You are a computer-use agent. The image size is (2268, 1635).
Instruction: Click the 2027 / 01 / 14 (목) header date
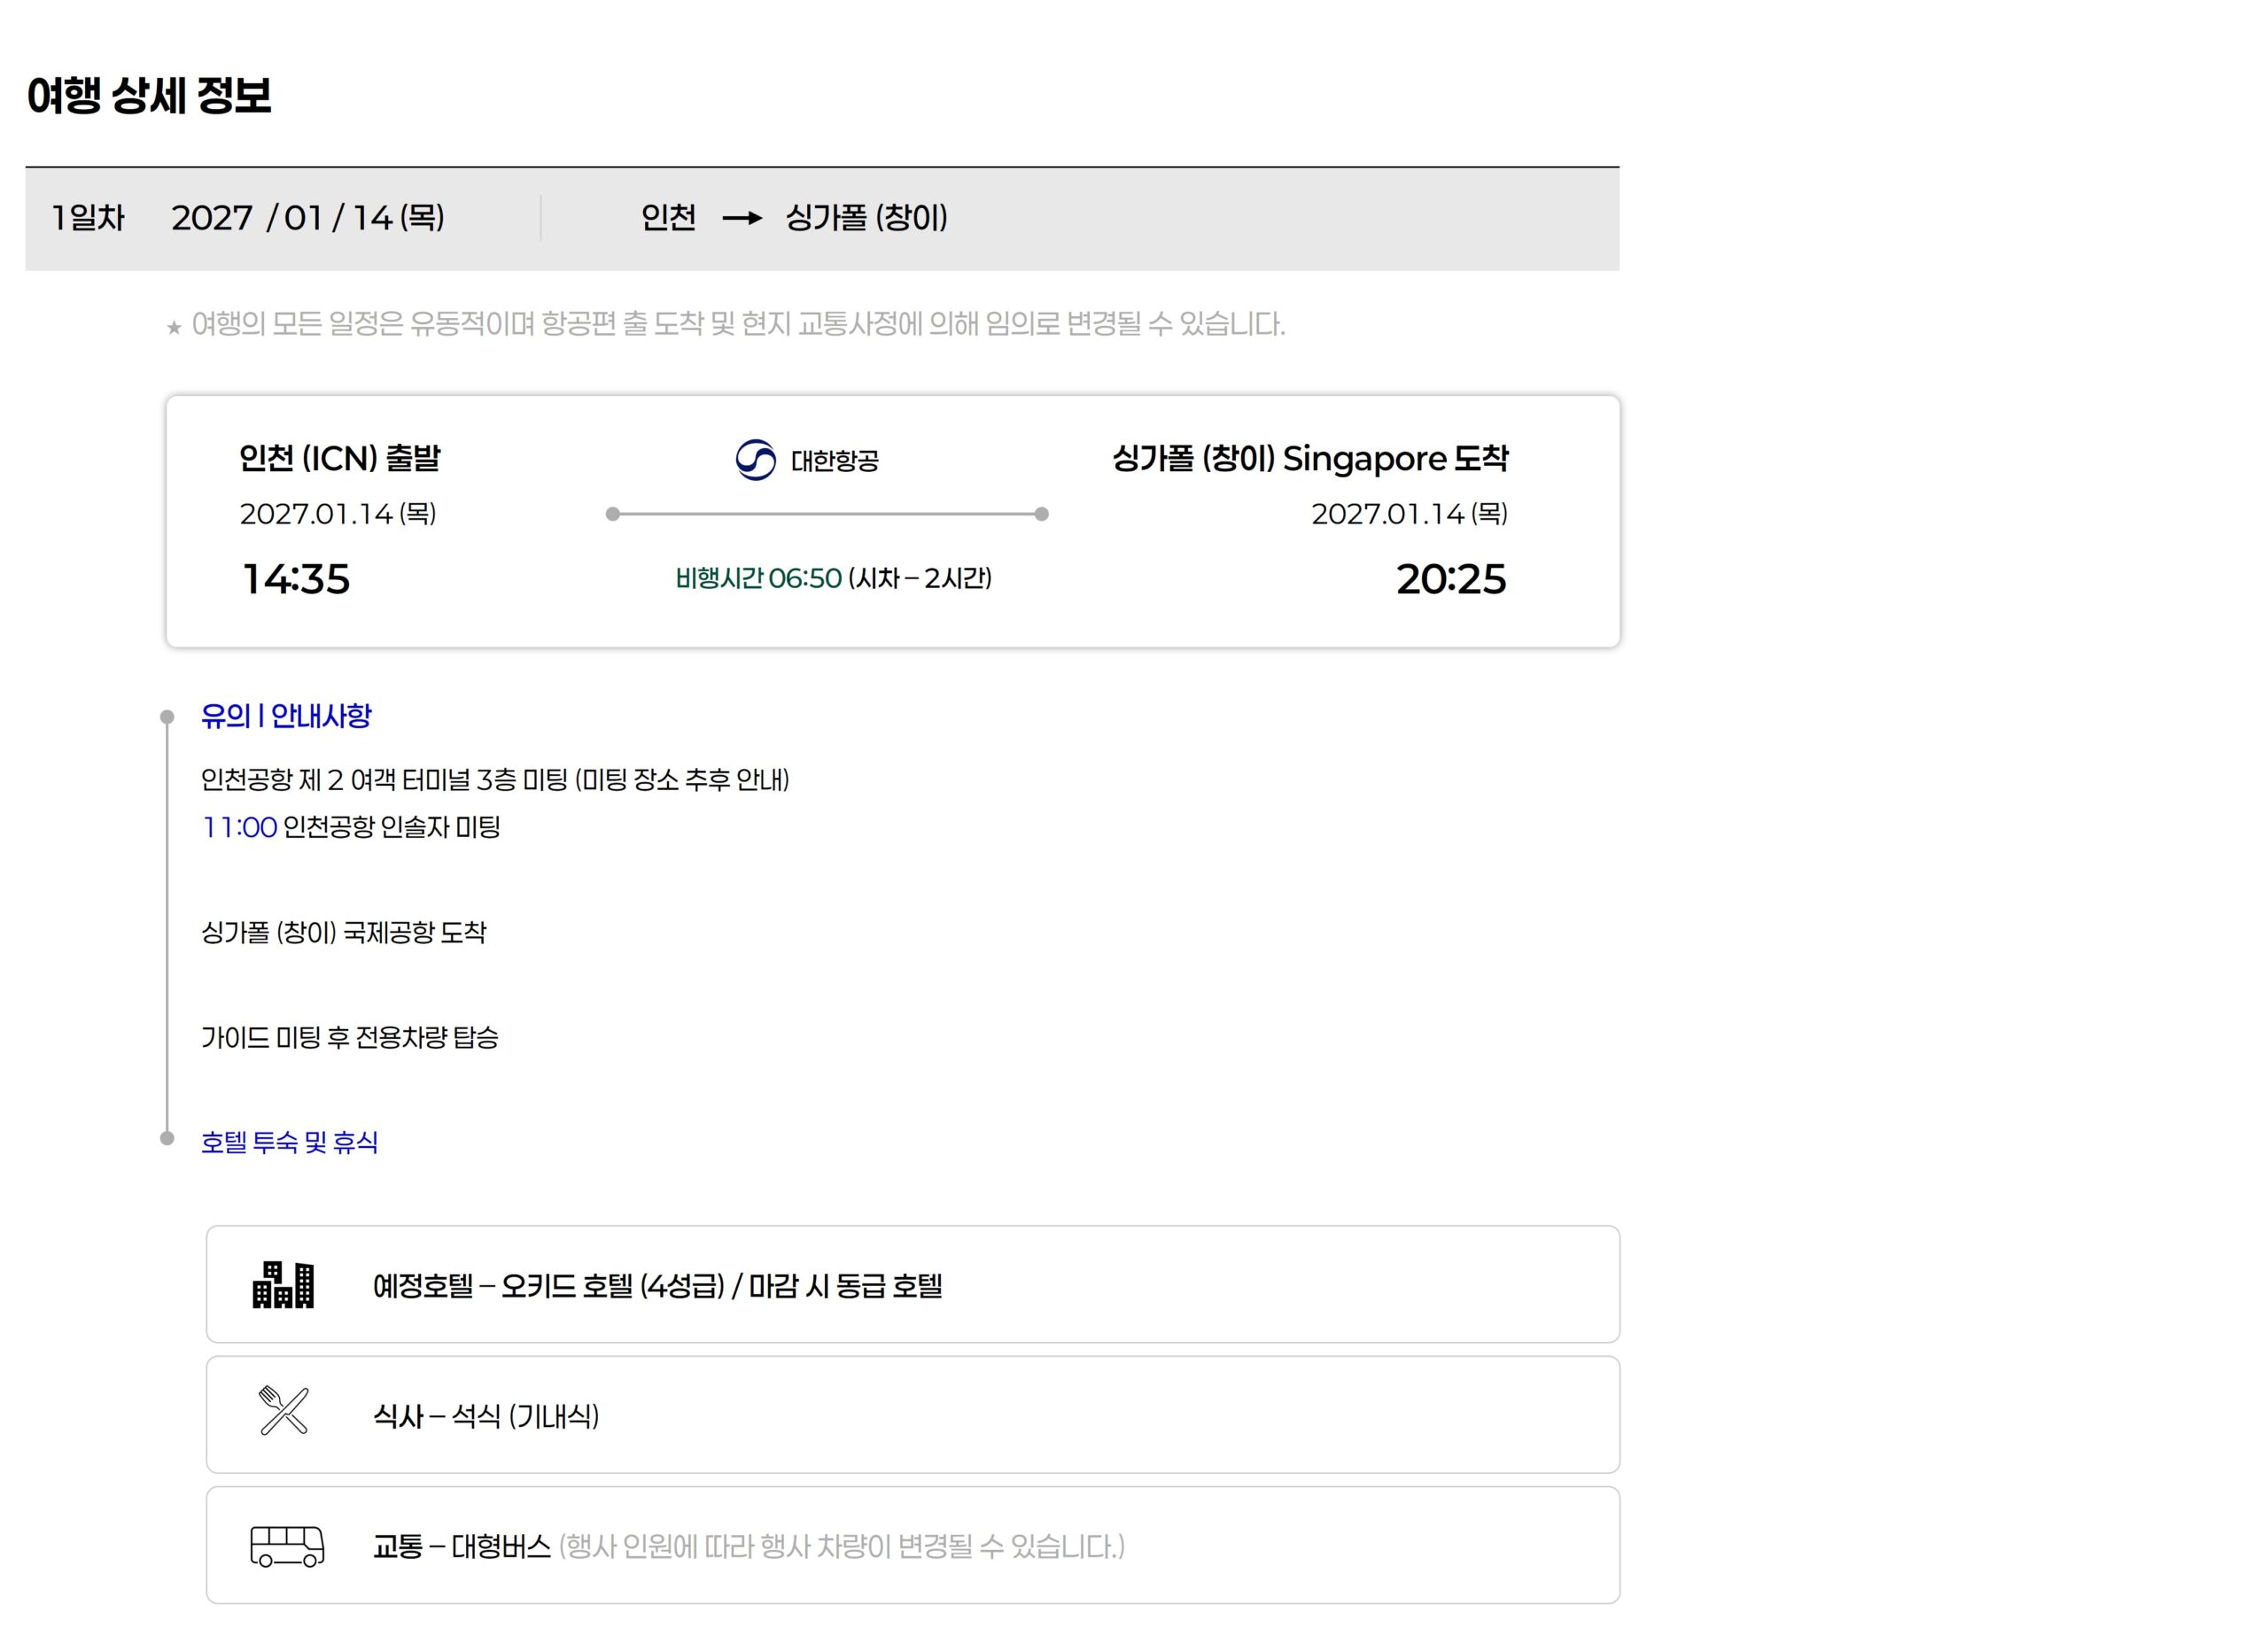click(x=308, y=218)
